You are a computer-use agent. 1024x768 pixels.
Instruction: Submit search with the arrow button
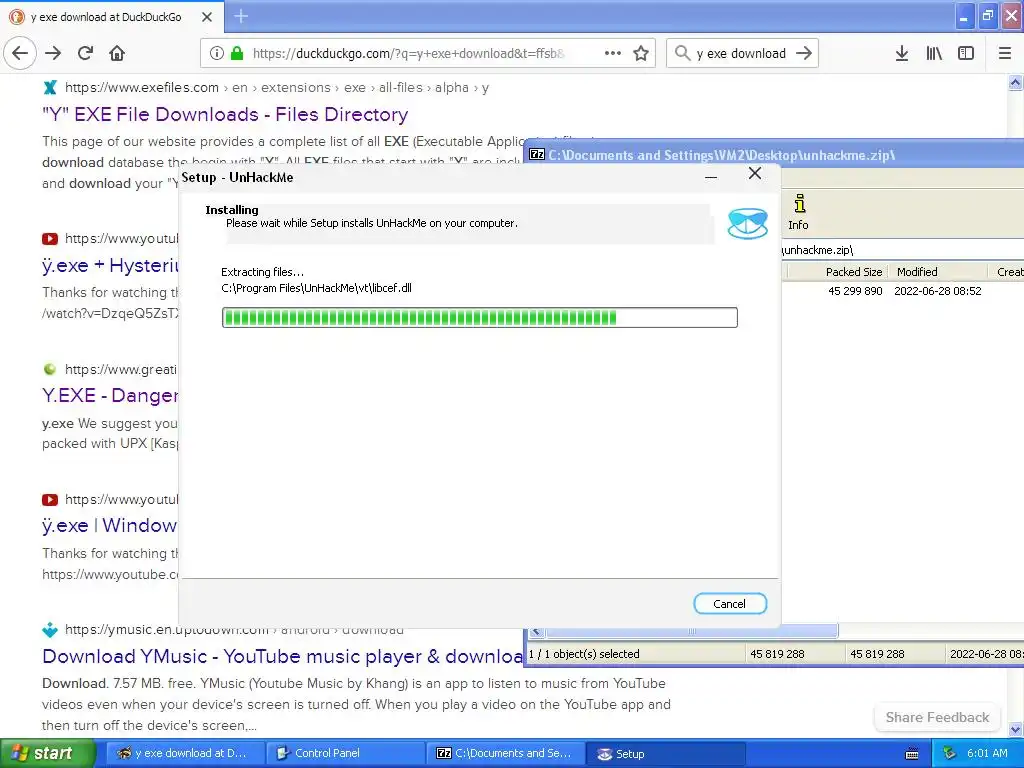[804, 53]
